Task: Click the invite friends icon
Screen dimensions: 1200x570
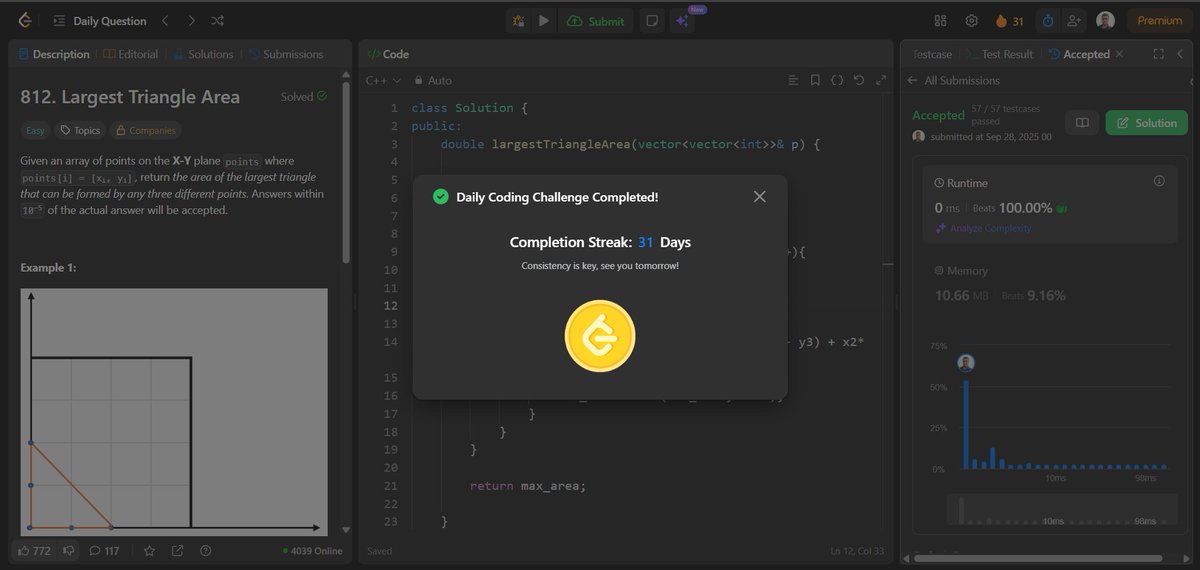Action: (x=1075, y=20)
